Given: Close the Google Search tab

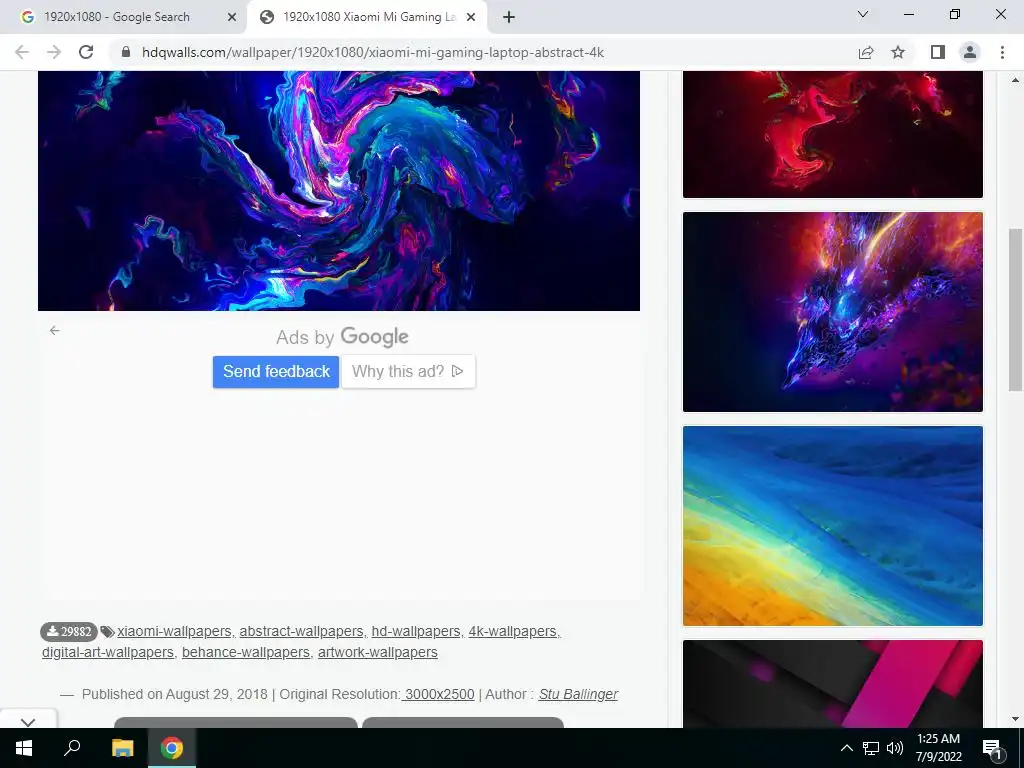Looking at the screenshot, I should tap(232, 17).
